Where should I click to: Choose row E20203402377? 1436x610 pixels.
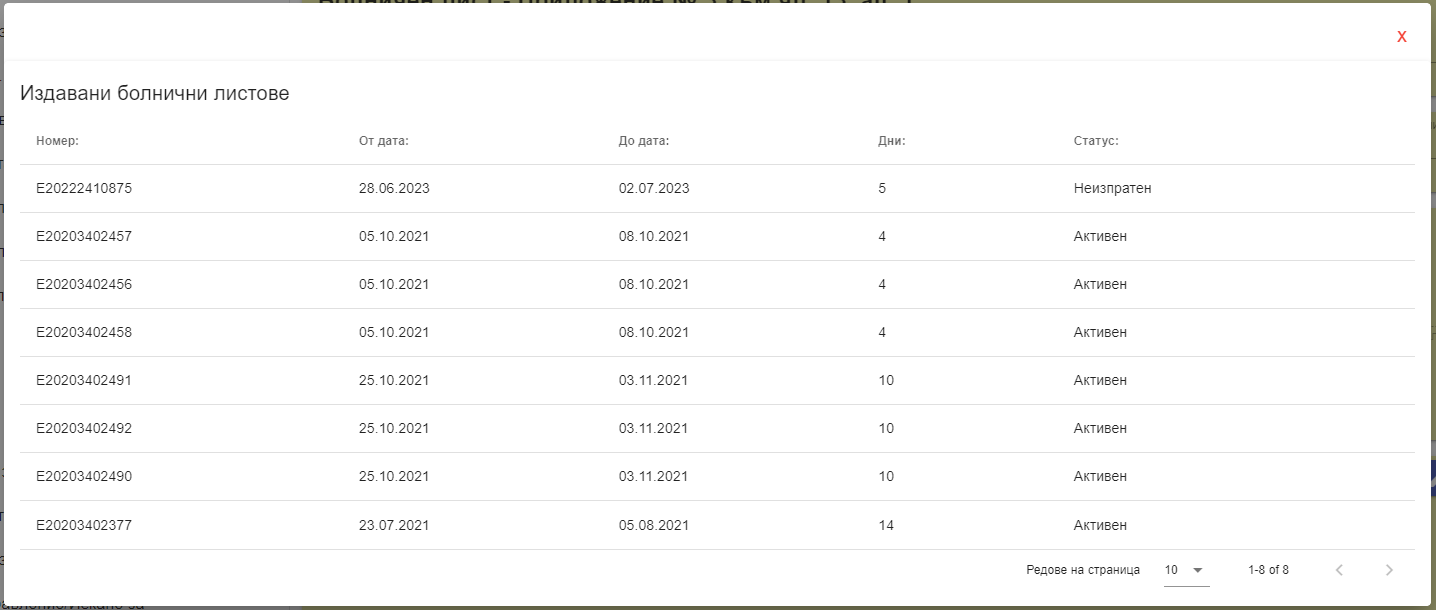tap(717, 525)
